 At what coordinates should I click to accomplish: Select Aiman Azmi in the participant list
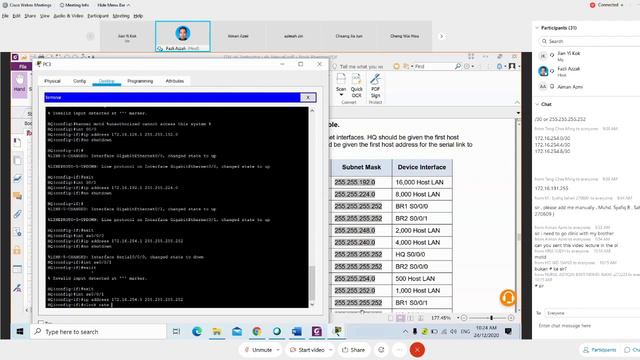tap(570, 87)
